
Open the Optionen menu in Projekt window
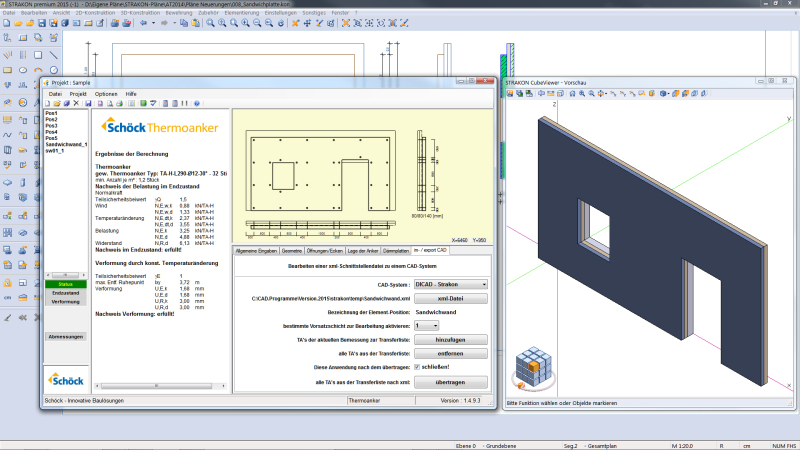tap(106, 94)
